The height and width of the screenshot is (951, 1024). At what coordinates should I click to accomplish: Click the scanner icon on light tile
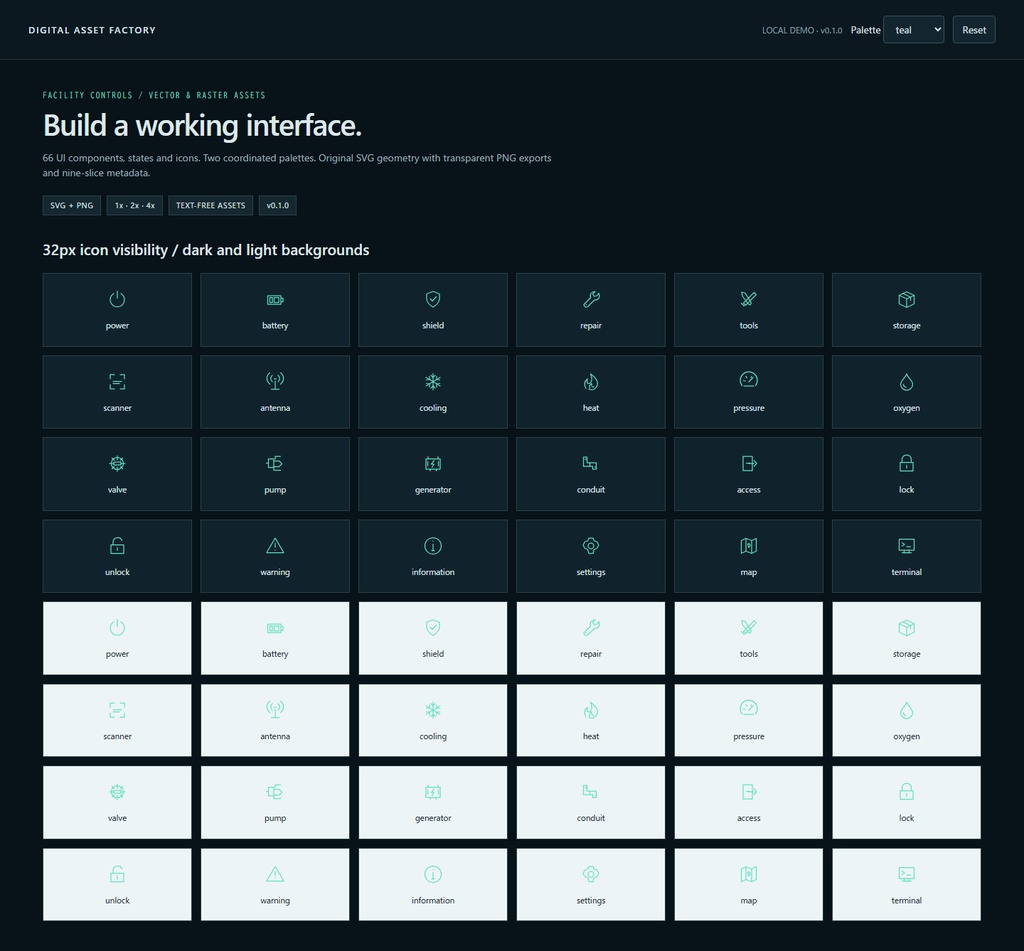click(x=117, y=710)
